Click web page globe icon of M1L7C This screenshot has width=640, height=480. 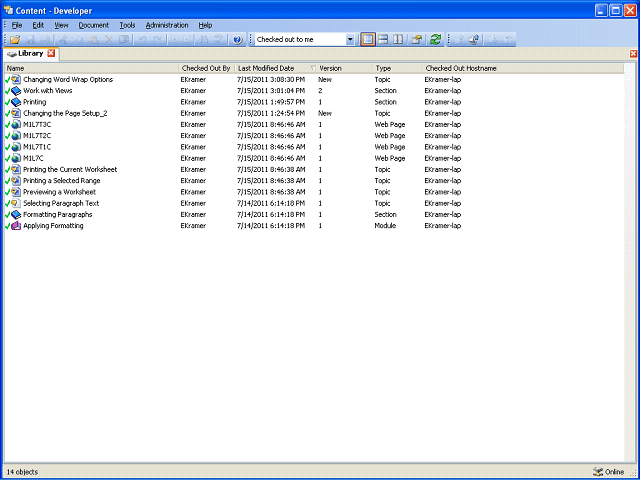(x=16, y=158)
